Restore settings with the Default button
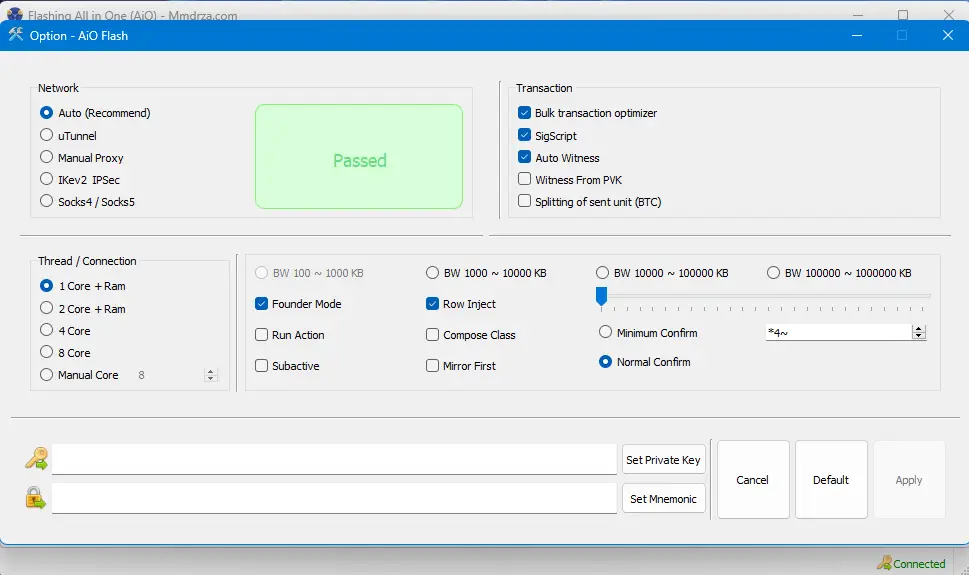Screen dimensions: 969x575 pos(831,480)
